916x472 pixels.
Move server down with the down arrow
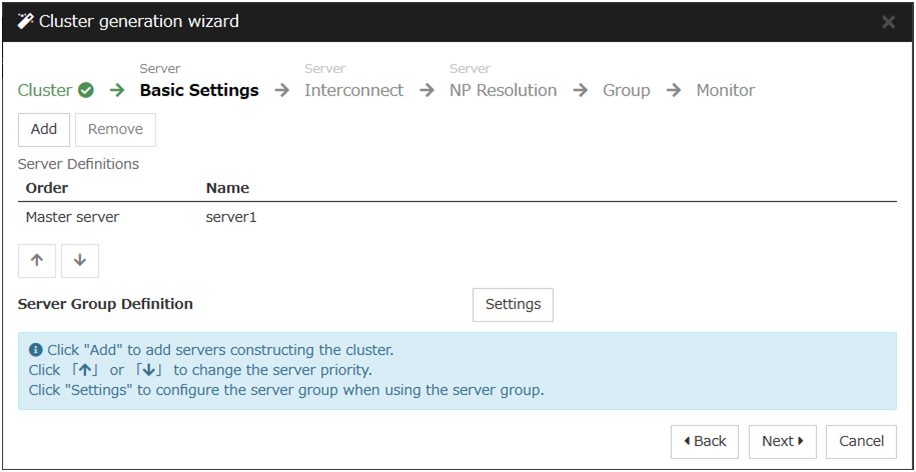[80, 260]
